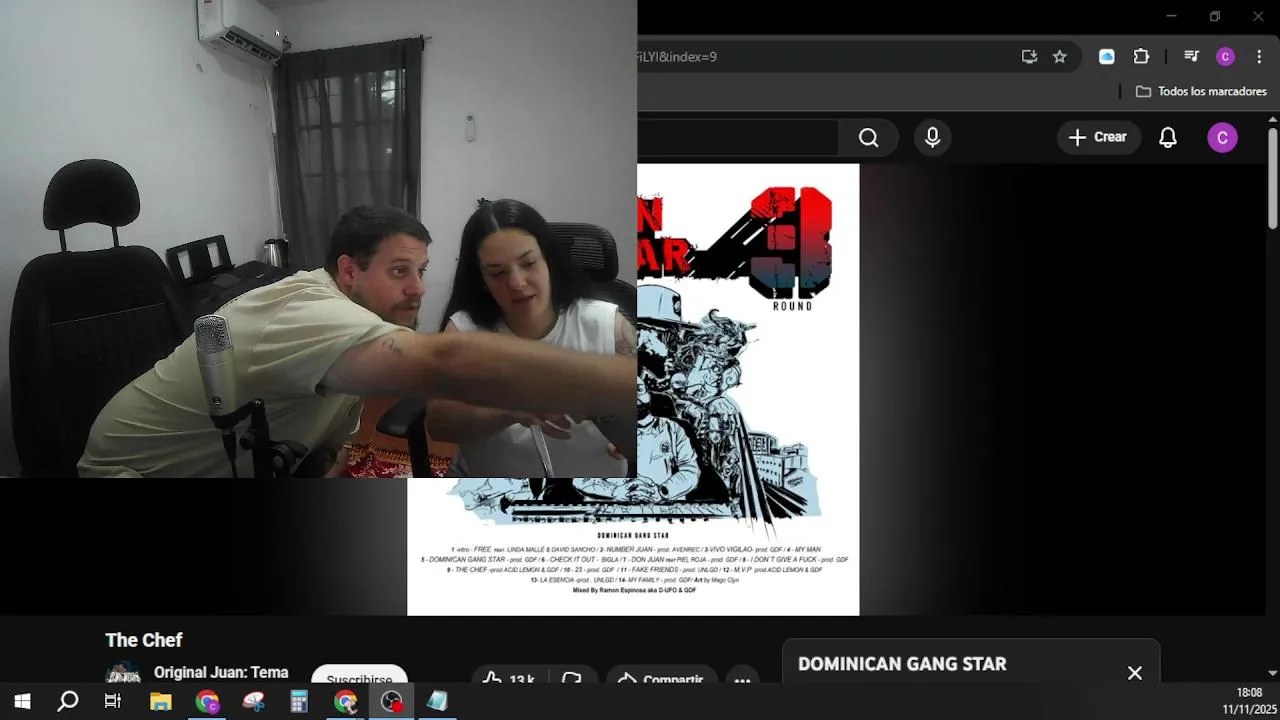Screen dimensions: 1280x720
Task: Click the Dominican Gang Star album artwork video
Action: click(633, 390)
